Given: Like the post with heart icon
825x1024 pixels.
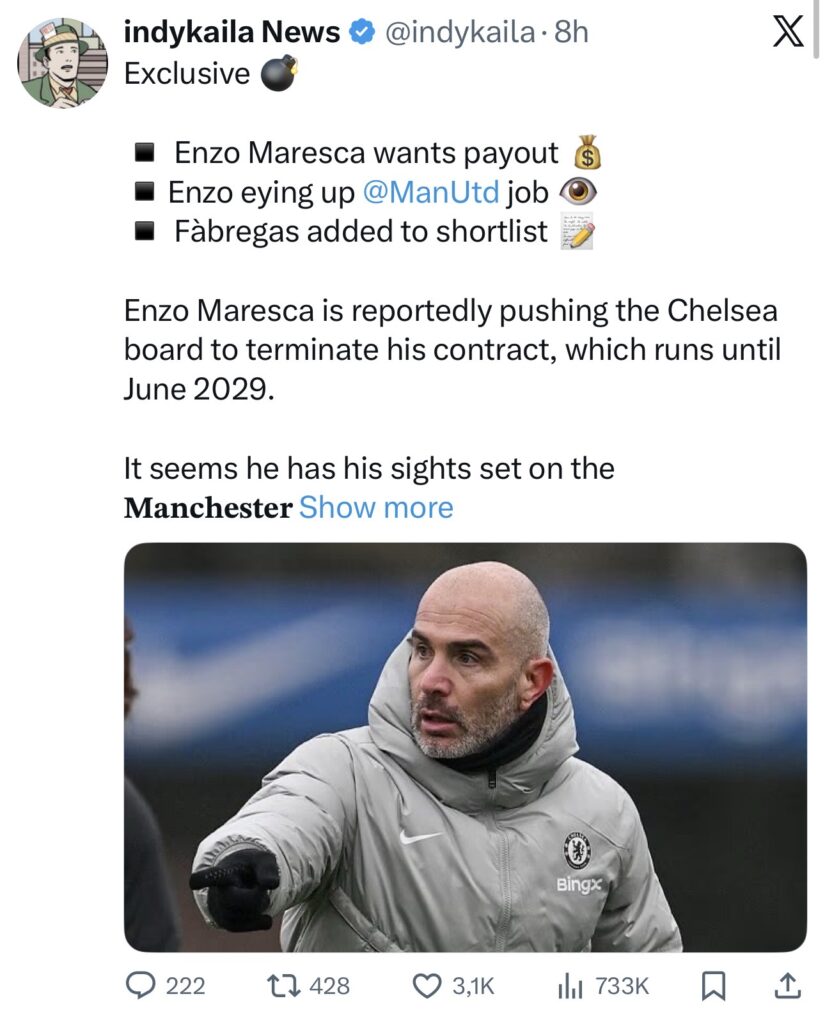Looking at the screenshot, I should tap(427, 986).
